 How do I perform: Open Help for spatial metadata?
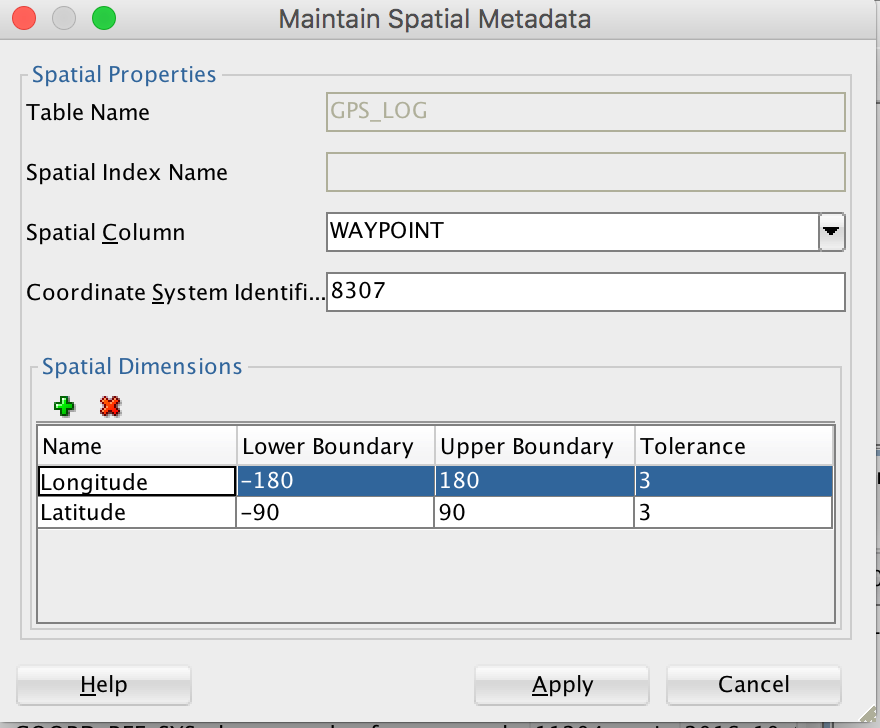pyautogui.click(x=104, y=685)
